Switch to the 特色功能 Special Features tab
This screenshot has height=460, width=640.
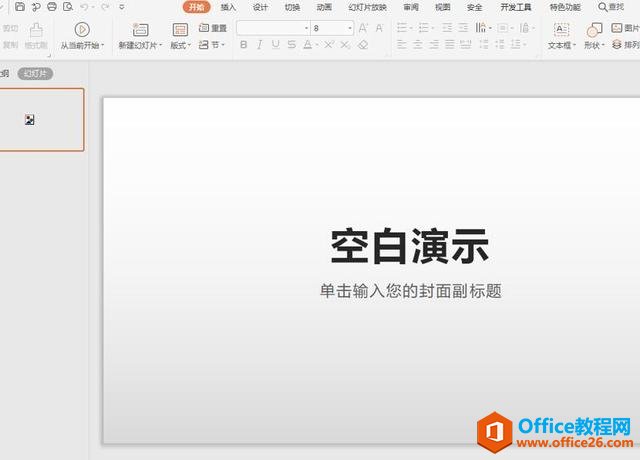tap(565, 7)
